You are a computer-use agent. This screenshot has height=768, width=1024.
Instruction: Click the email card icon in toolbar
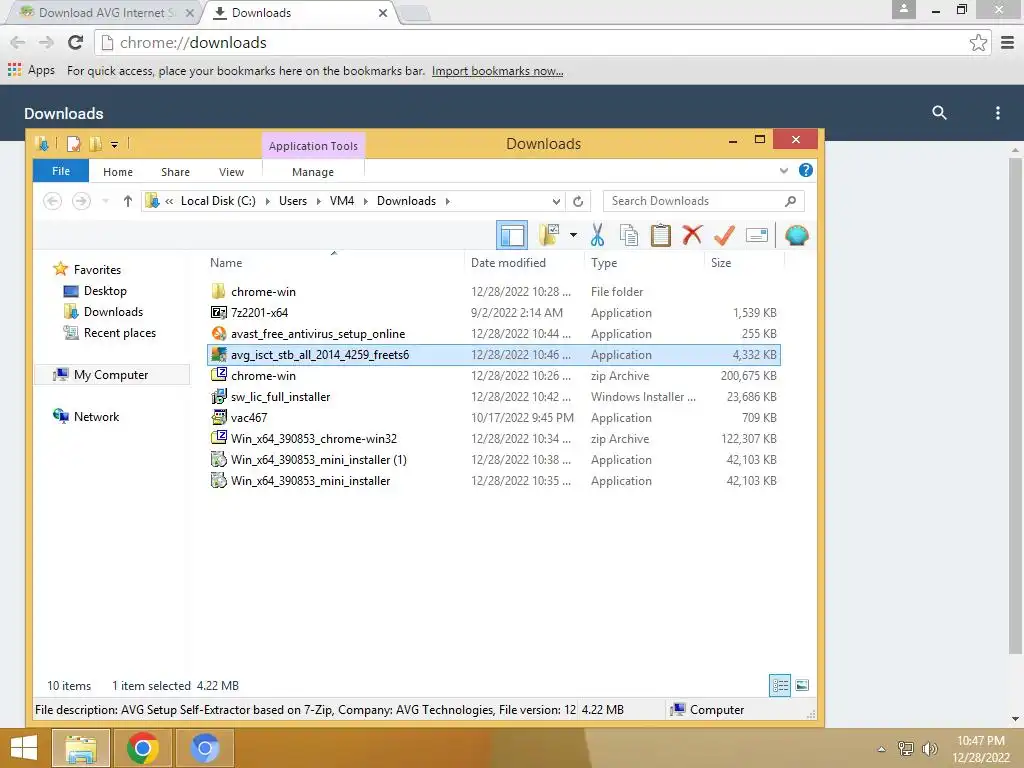756,235
